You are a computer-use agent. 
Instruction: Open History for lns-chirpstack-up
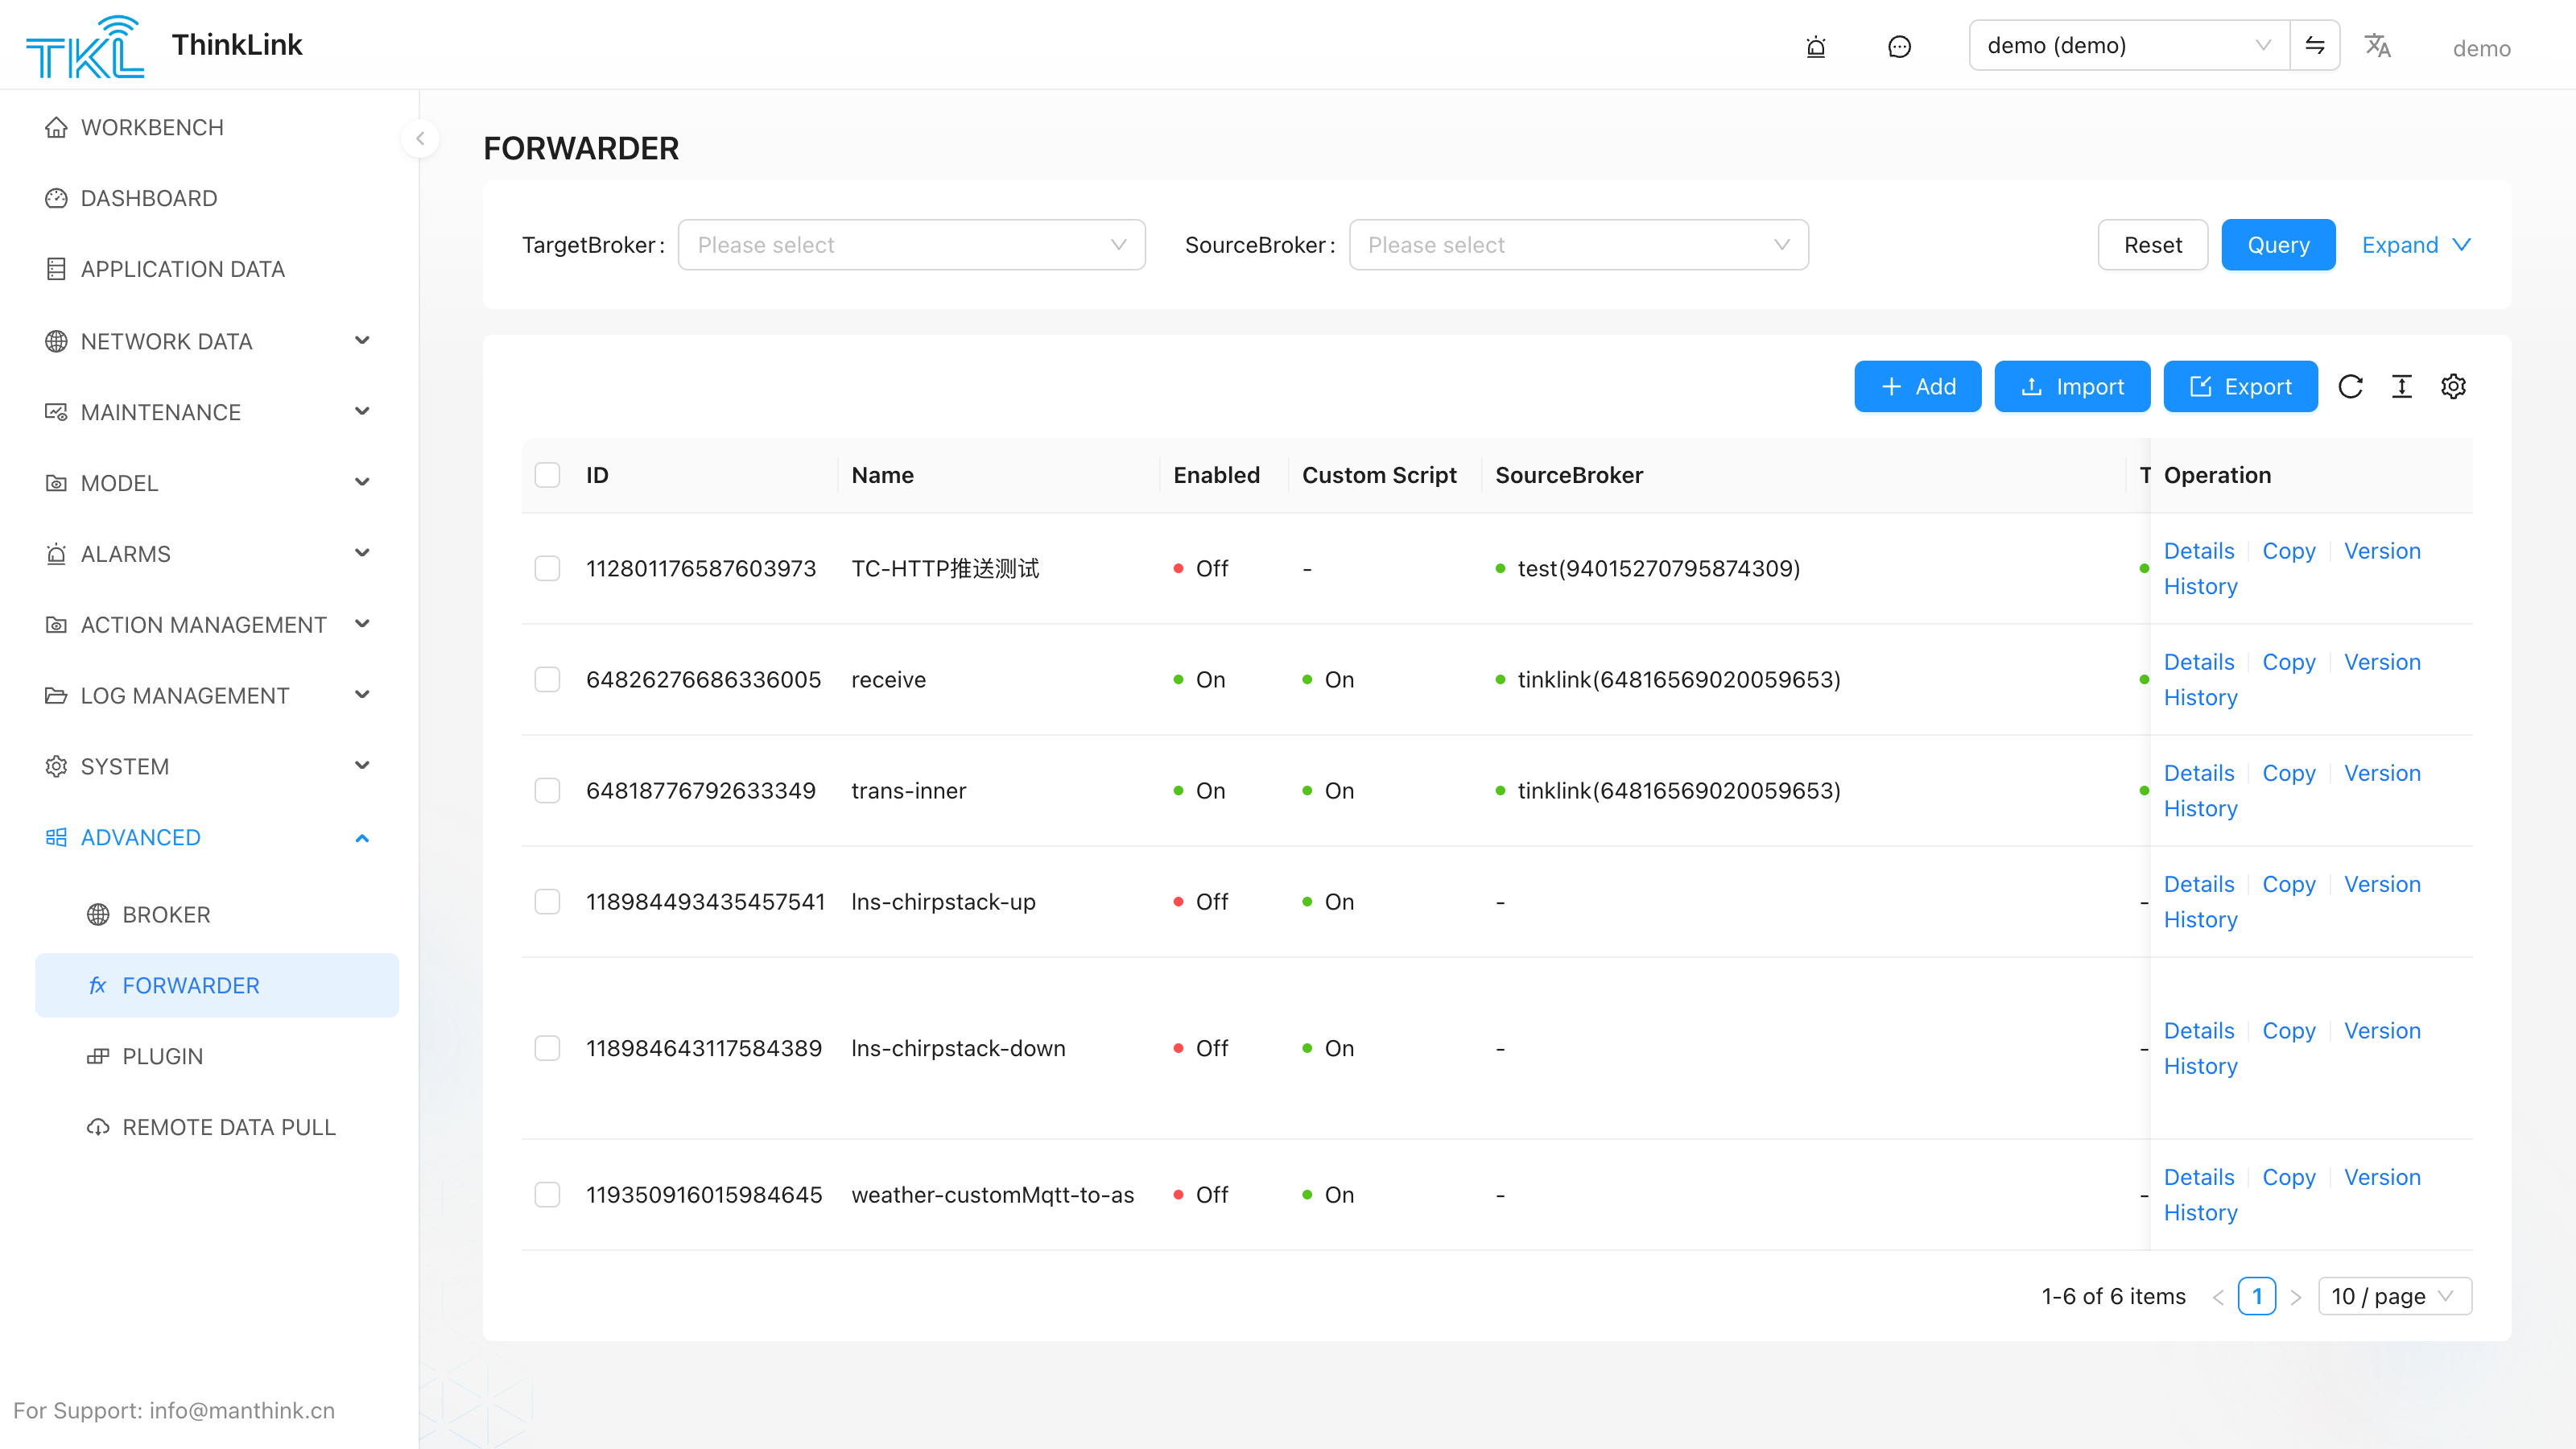(2200, 919)
